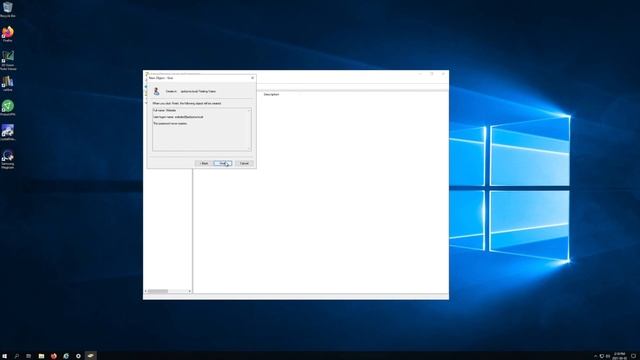
Task: Click the taskbar clock and date
Action: (x=620, y=356)
